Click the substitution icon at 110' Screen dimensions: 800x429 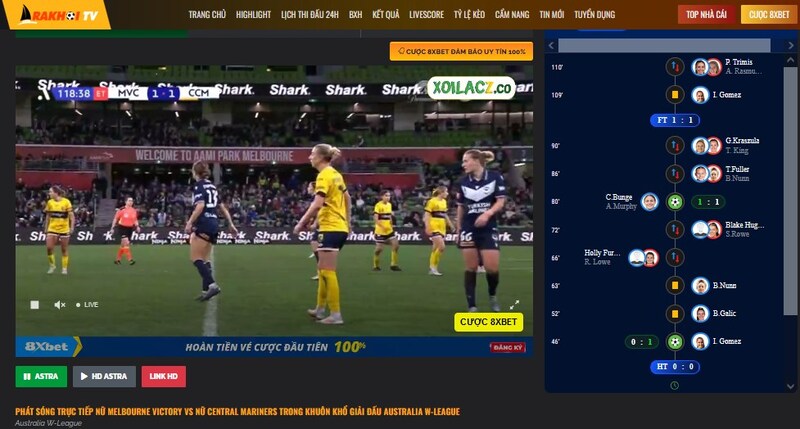[674, 66]
